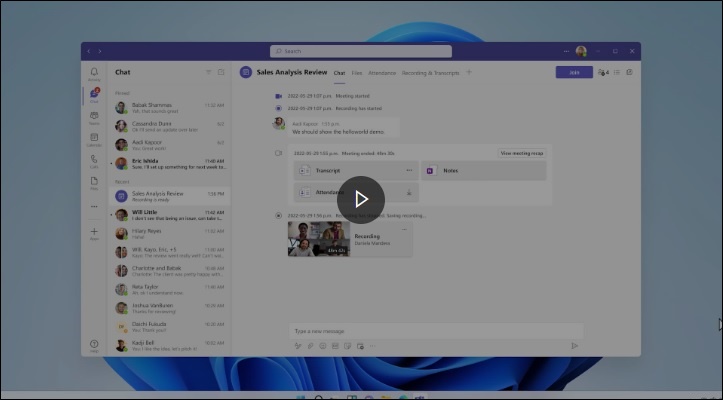Screen dimensions: 723x400
Task: Play the video with the center play button
Action: point(361,199)
